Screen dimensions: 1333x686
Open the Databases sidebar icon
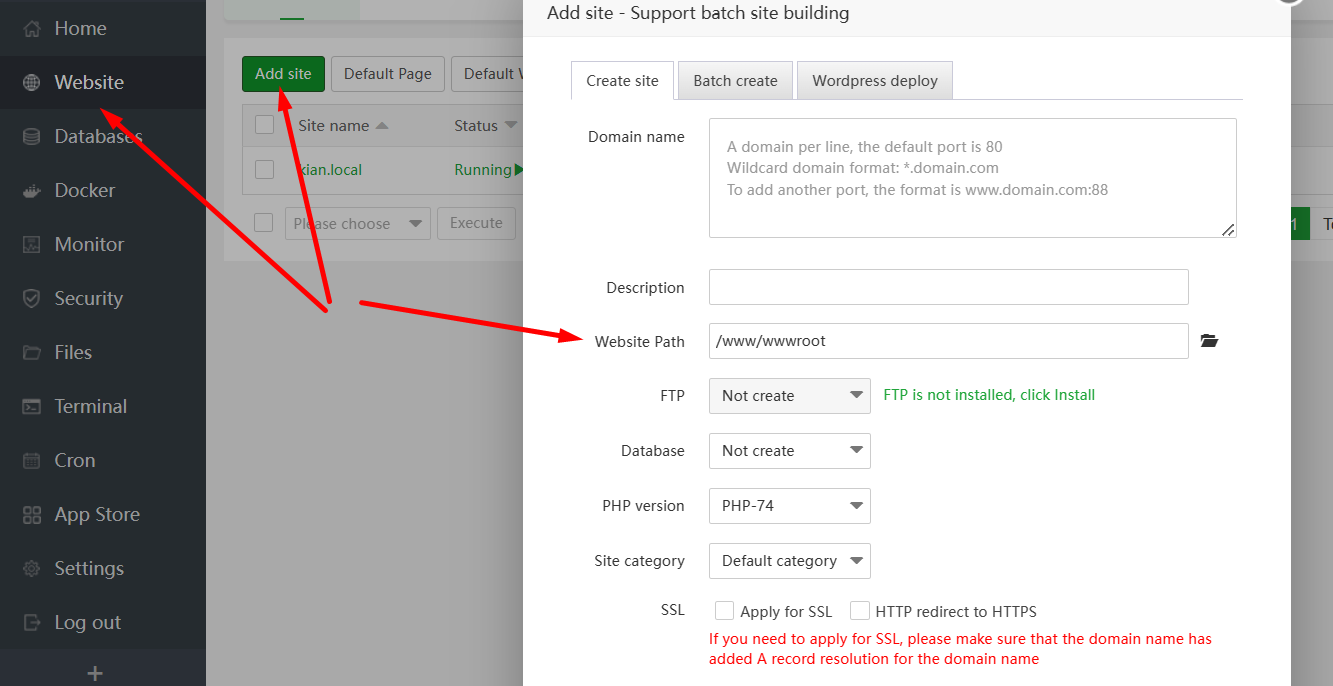pos(32,137)
